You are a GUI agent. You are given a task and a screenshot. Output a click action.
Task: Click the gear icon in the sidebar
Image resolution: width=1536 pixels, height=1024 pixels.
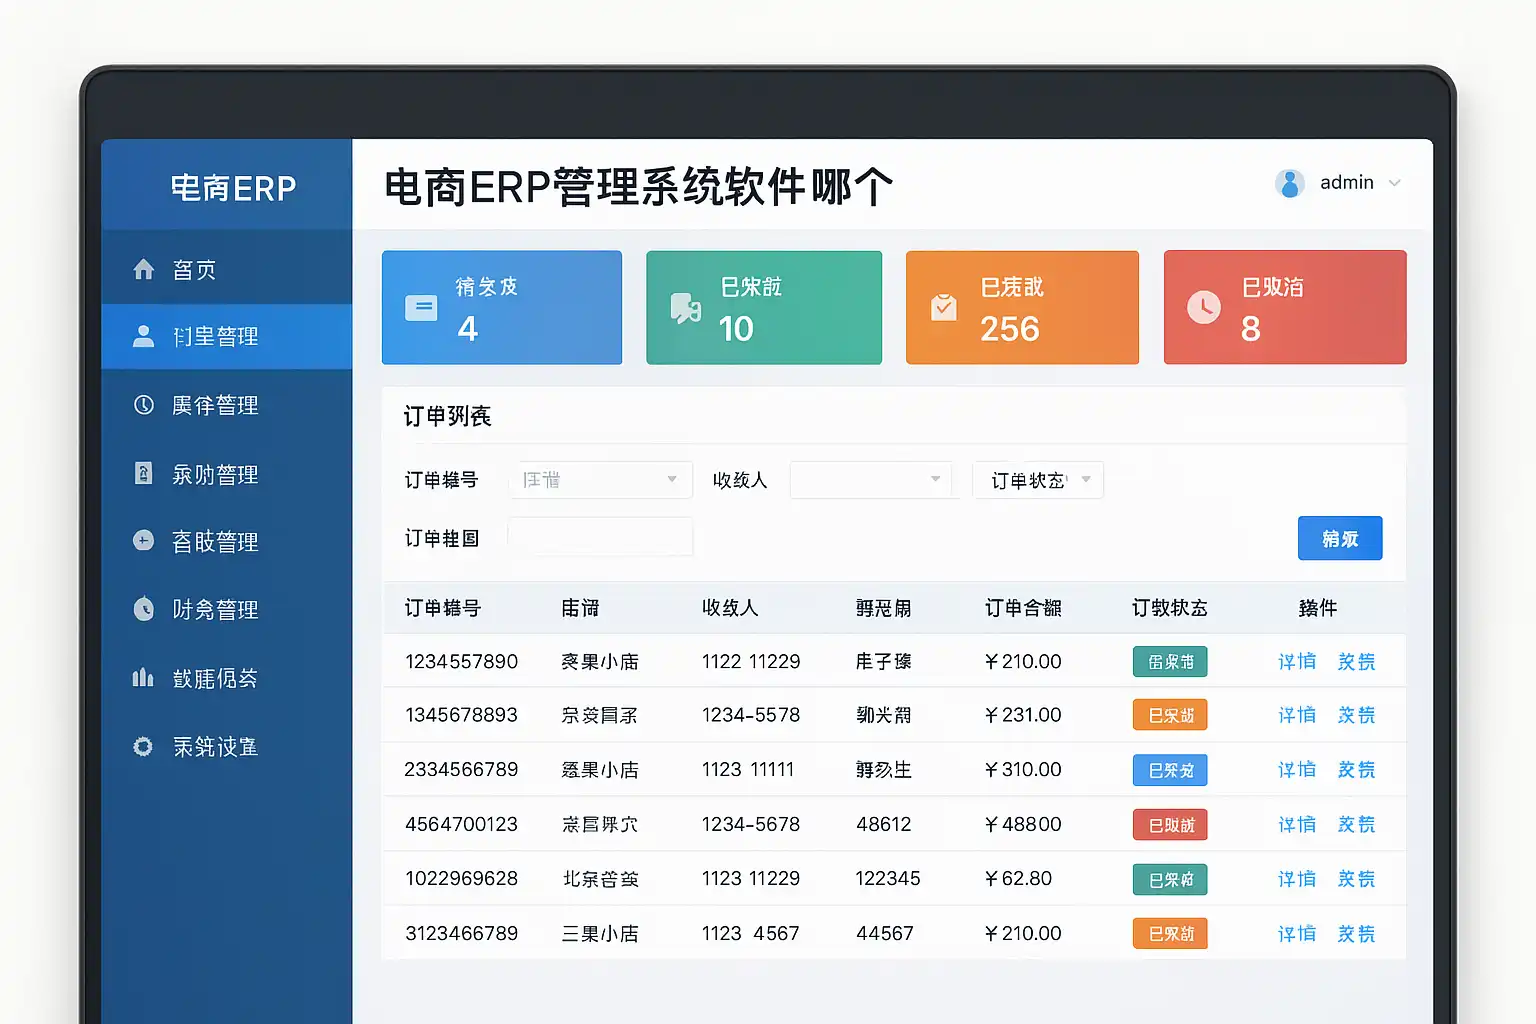tap(144, 747)
